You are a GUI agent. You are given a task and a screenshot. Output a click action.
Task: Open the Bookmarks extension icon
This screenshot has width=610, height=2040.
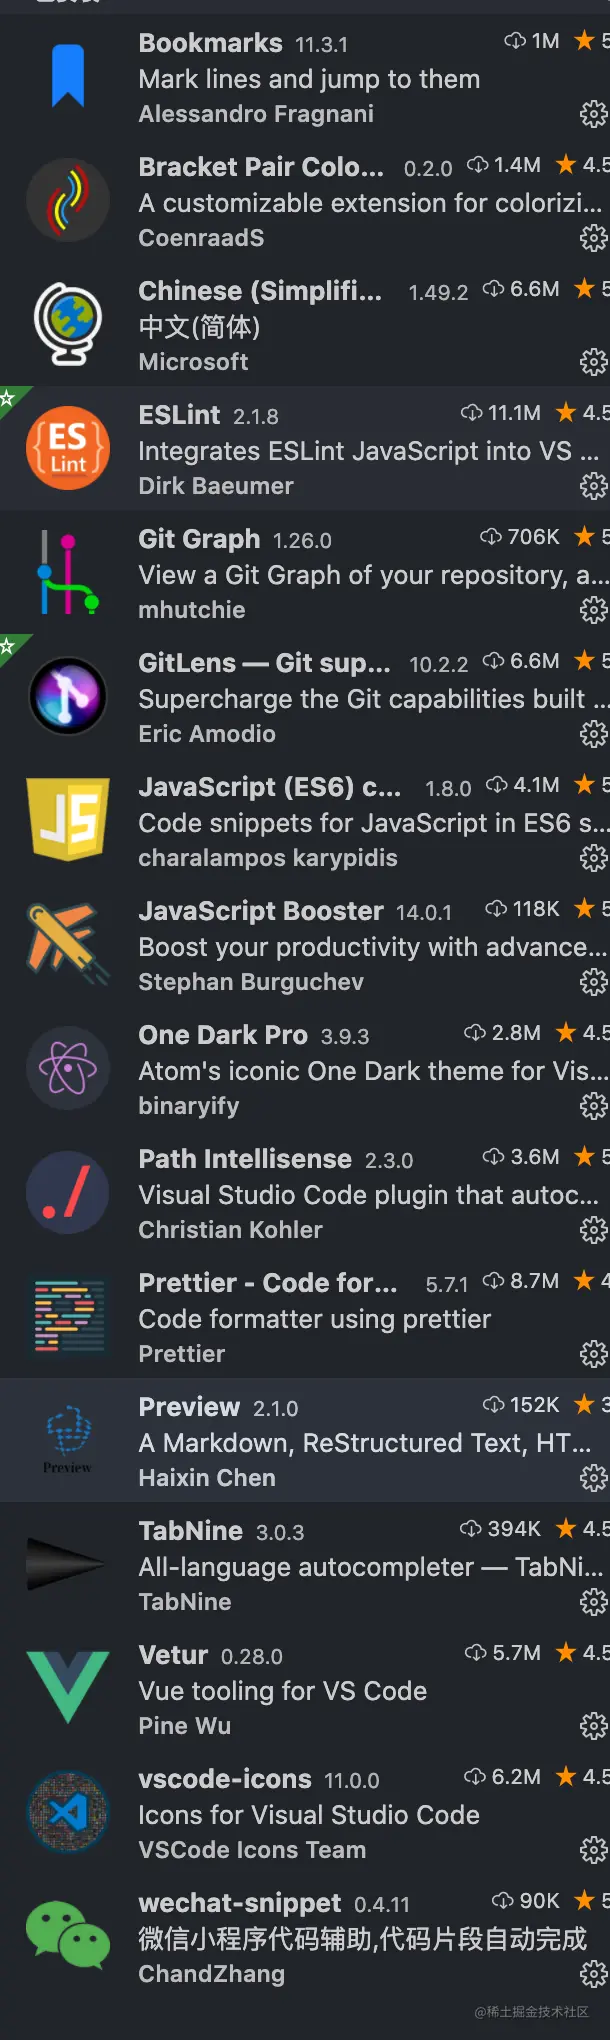click(68, 76)
